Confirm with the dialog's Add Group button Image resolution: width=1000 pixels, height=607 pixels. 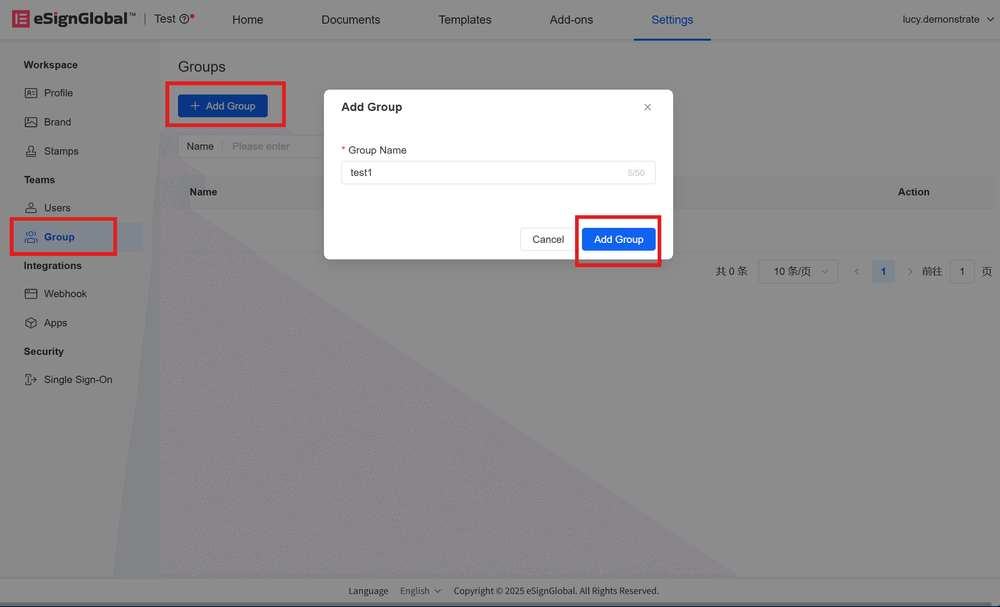tap(618, 240)
